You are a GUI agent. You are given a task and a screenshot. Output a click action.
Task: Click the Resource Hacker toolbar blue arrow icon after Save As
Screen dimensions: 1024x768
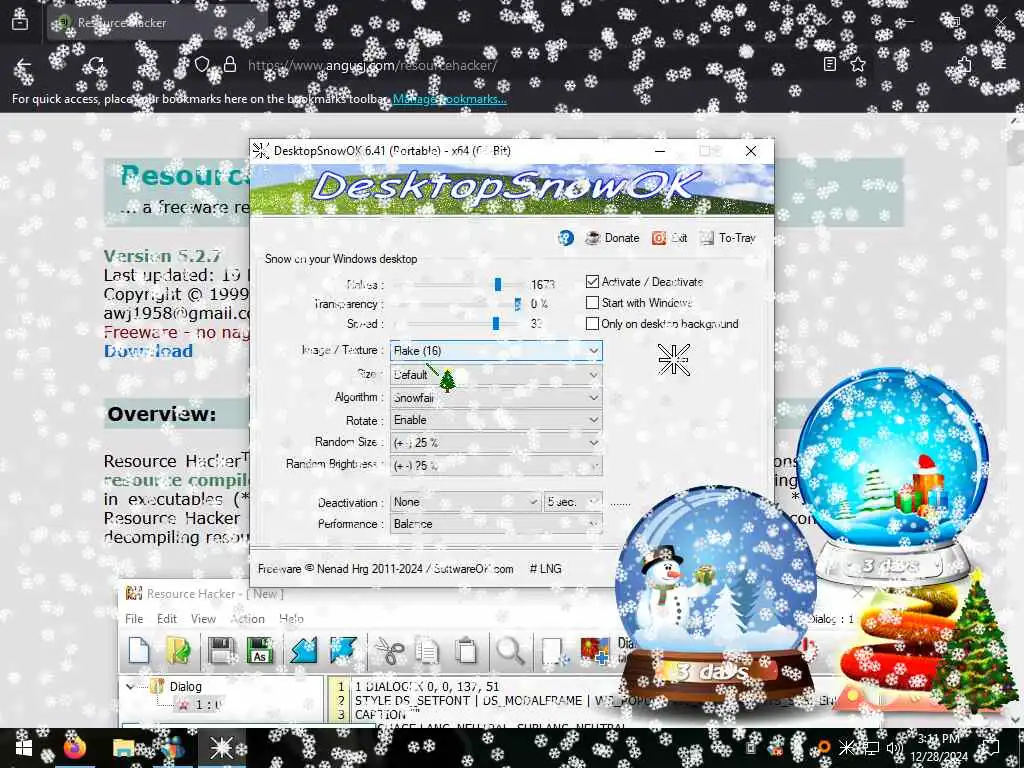click(x=304, y=651)
